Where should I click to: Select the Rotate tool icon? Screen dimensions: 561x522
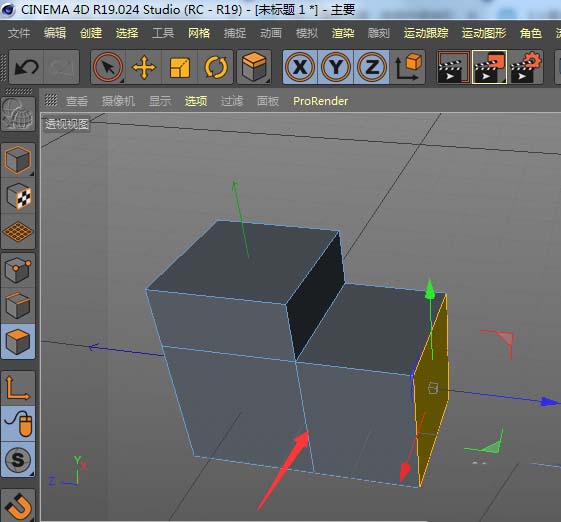click(x=215, y=67)
